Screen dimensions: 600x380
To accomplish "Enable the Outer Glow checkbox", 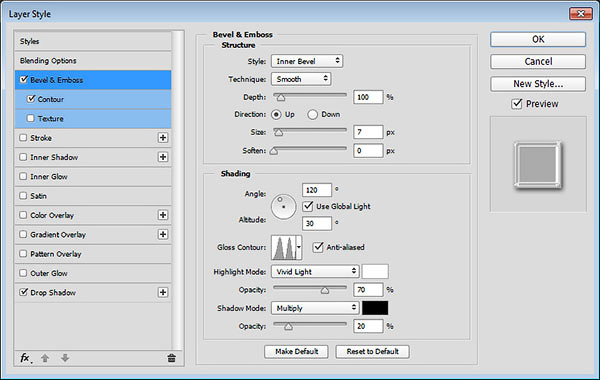I will (23, 273).
